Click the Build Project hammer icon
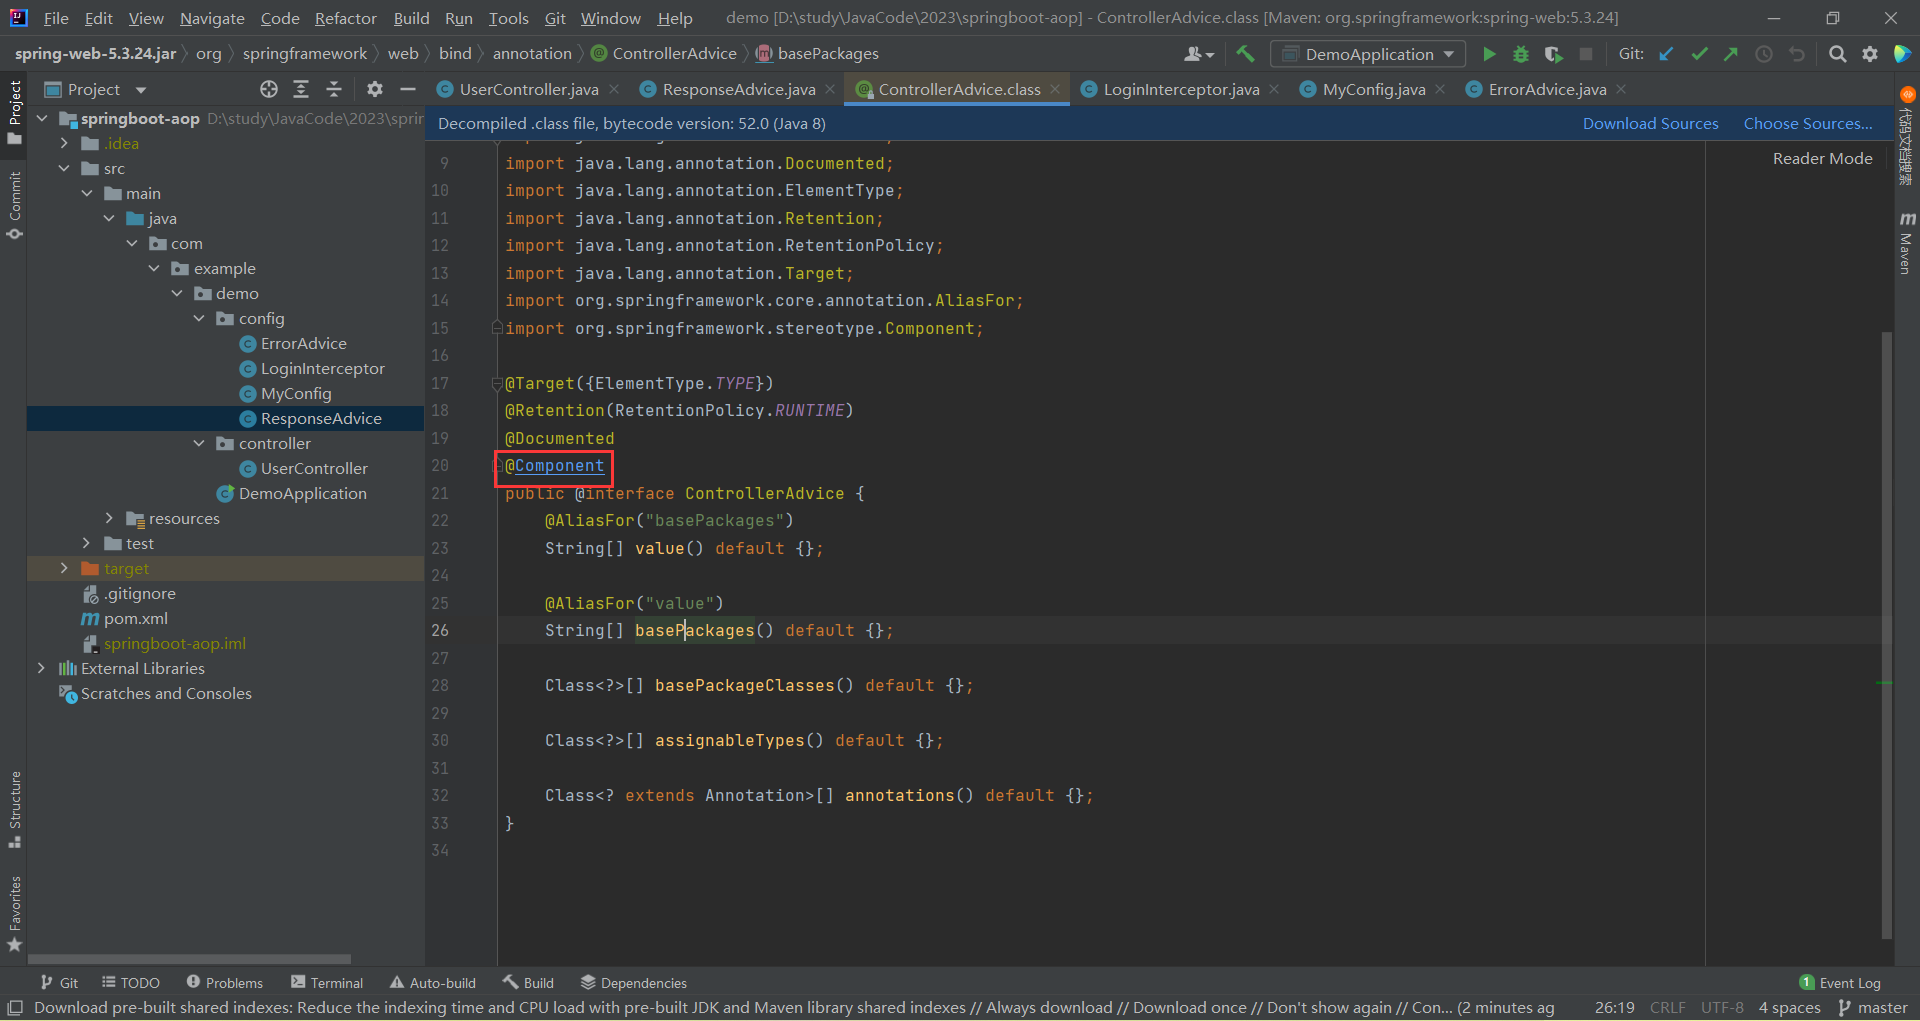This screenshot has height=1021, width=1920. click(x=1245, y=54)
